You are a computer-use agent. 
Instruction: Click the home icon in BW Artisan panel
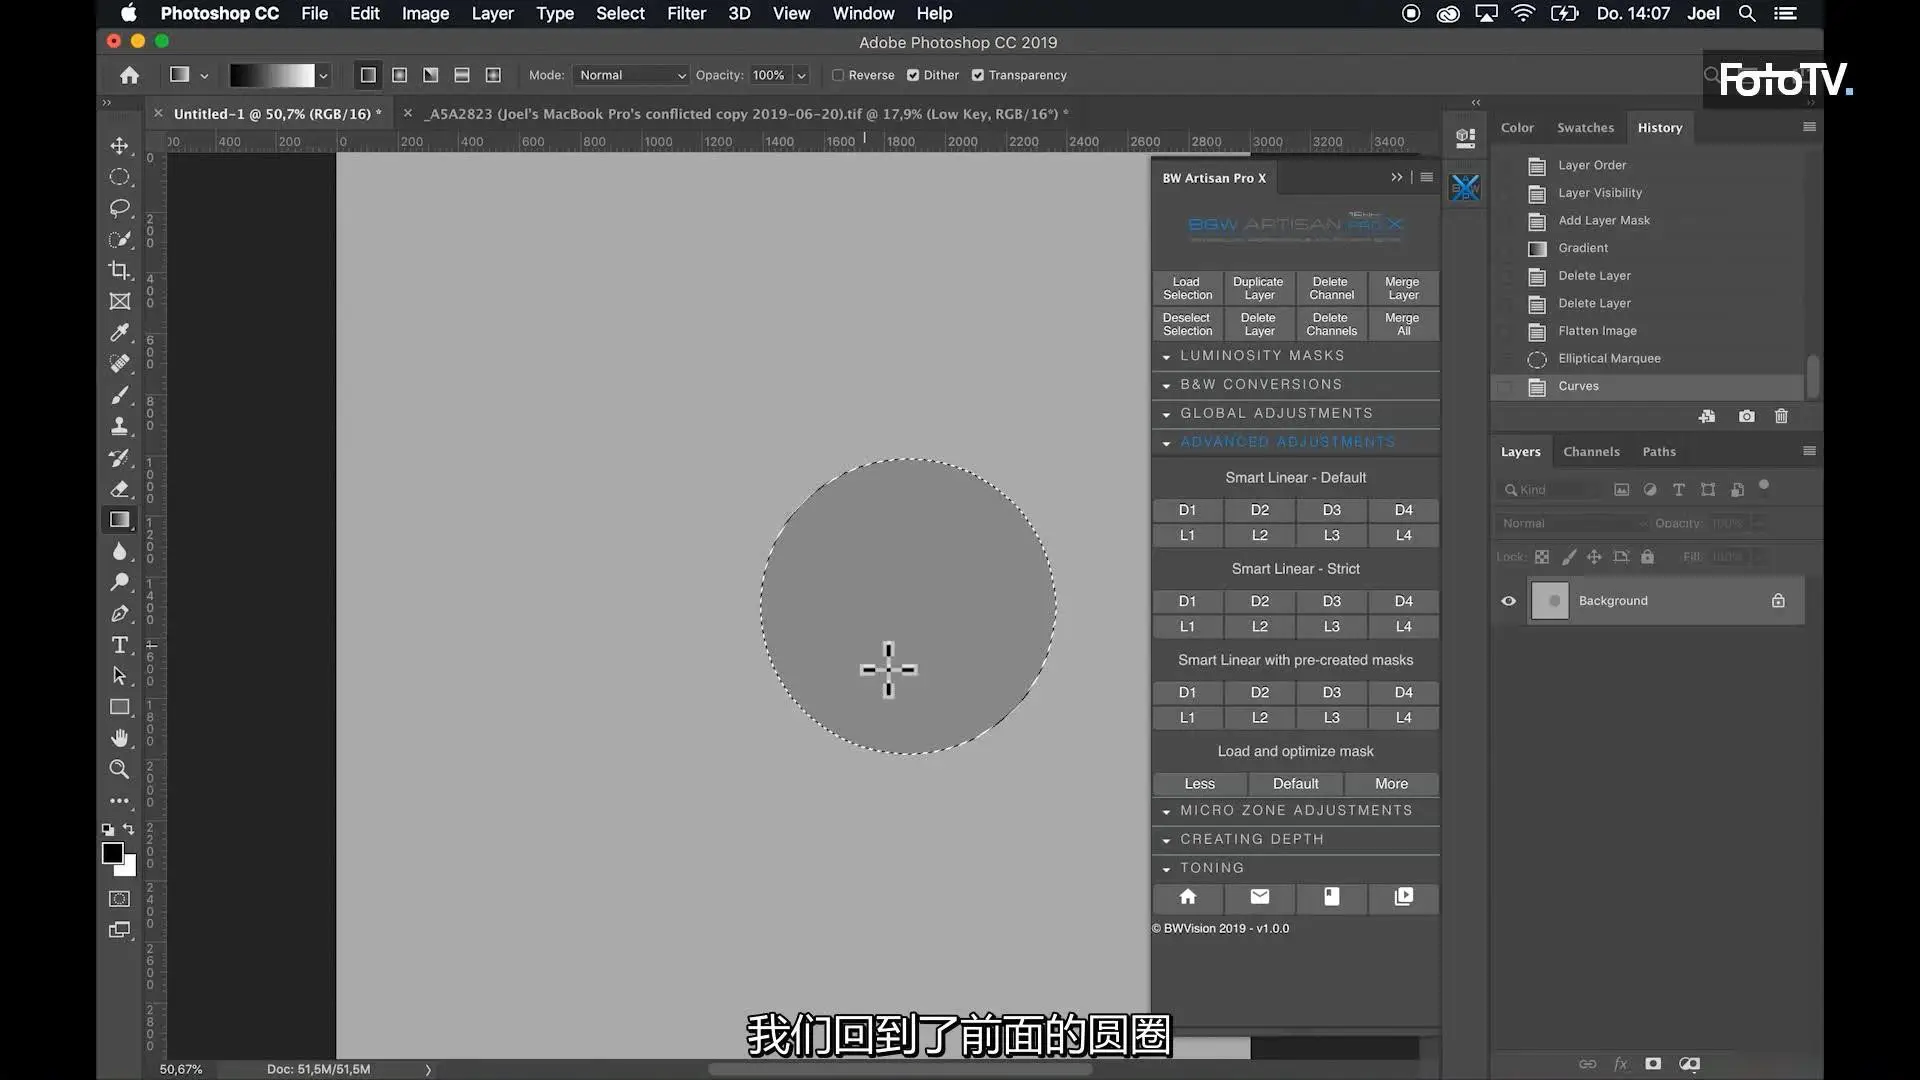tap(1188, 897)
